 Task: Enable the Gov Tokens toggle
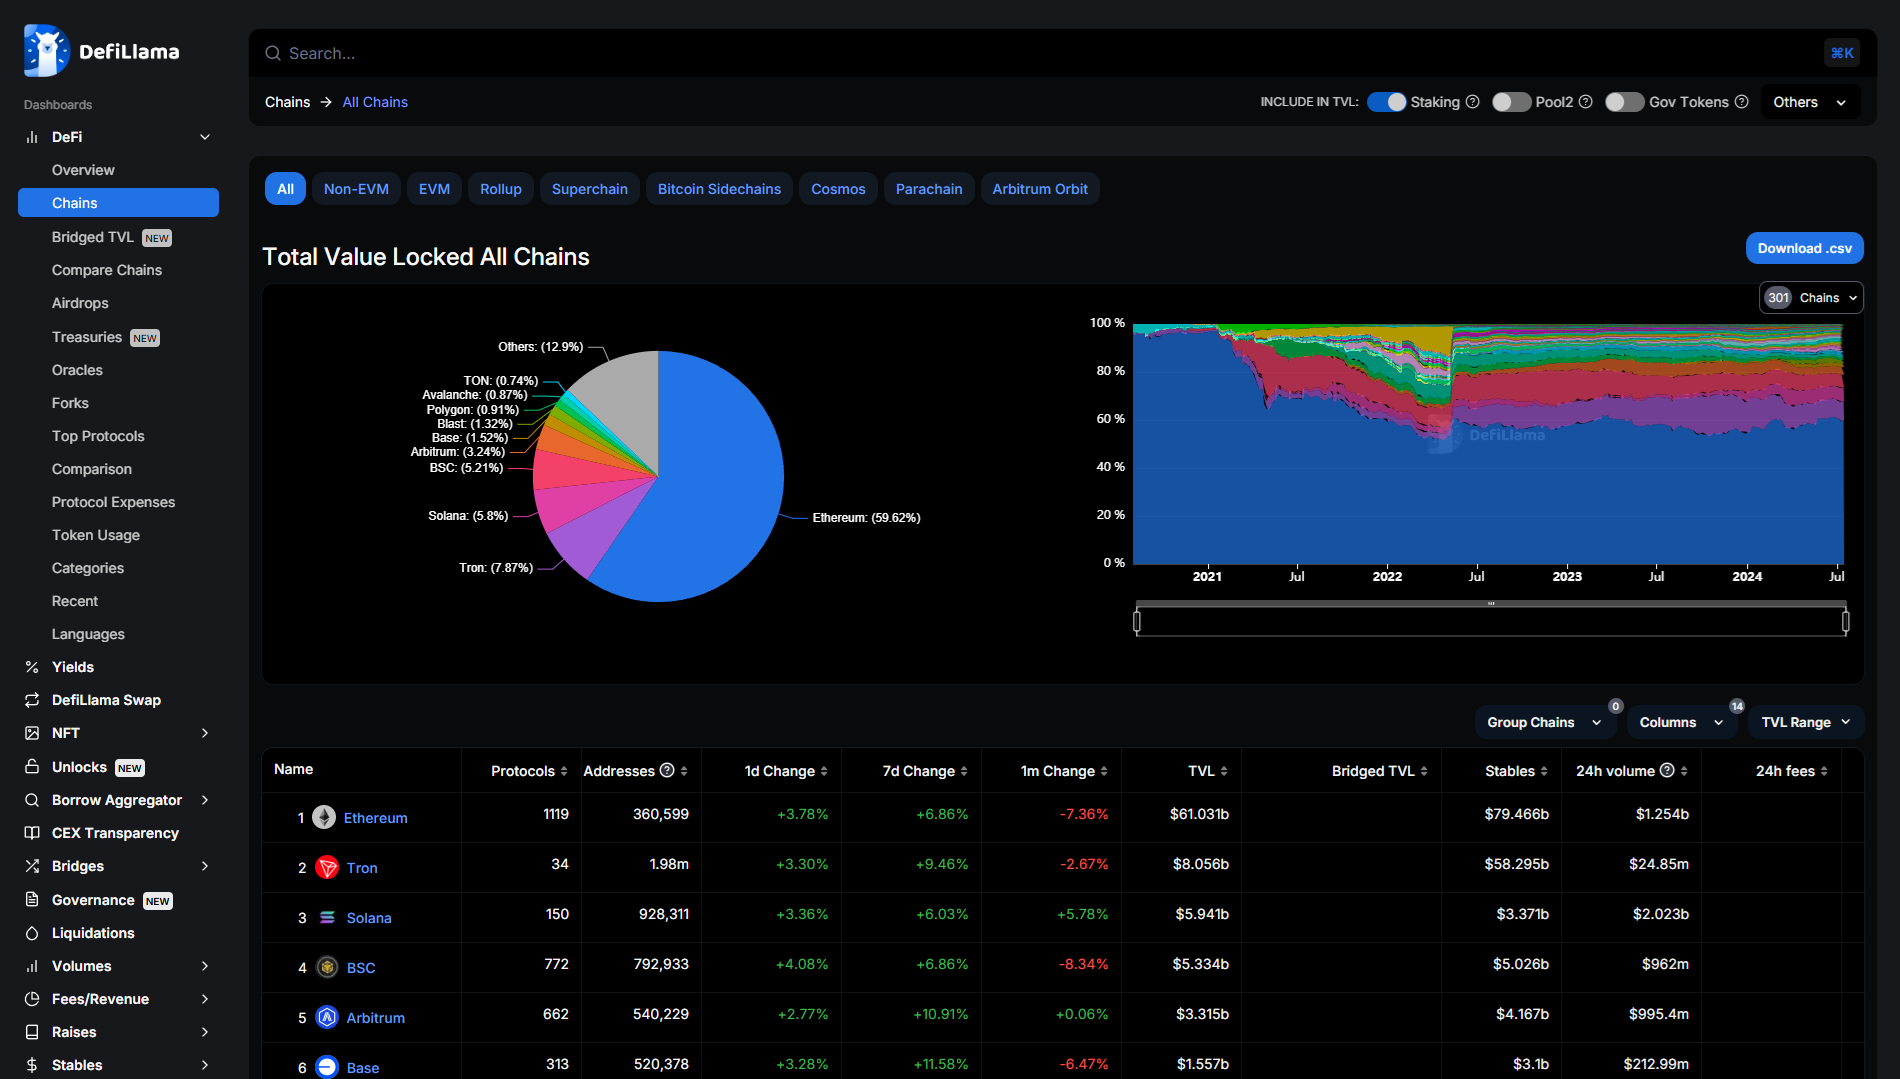tap(1624, 102)
